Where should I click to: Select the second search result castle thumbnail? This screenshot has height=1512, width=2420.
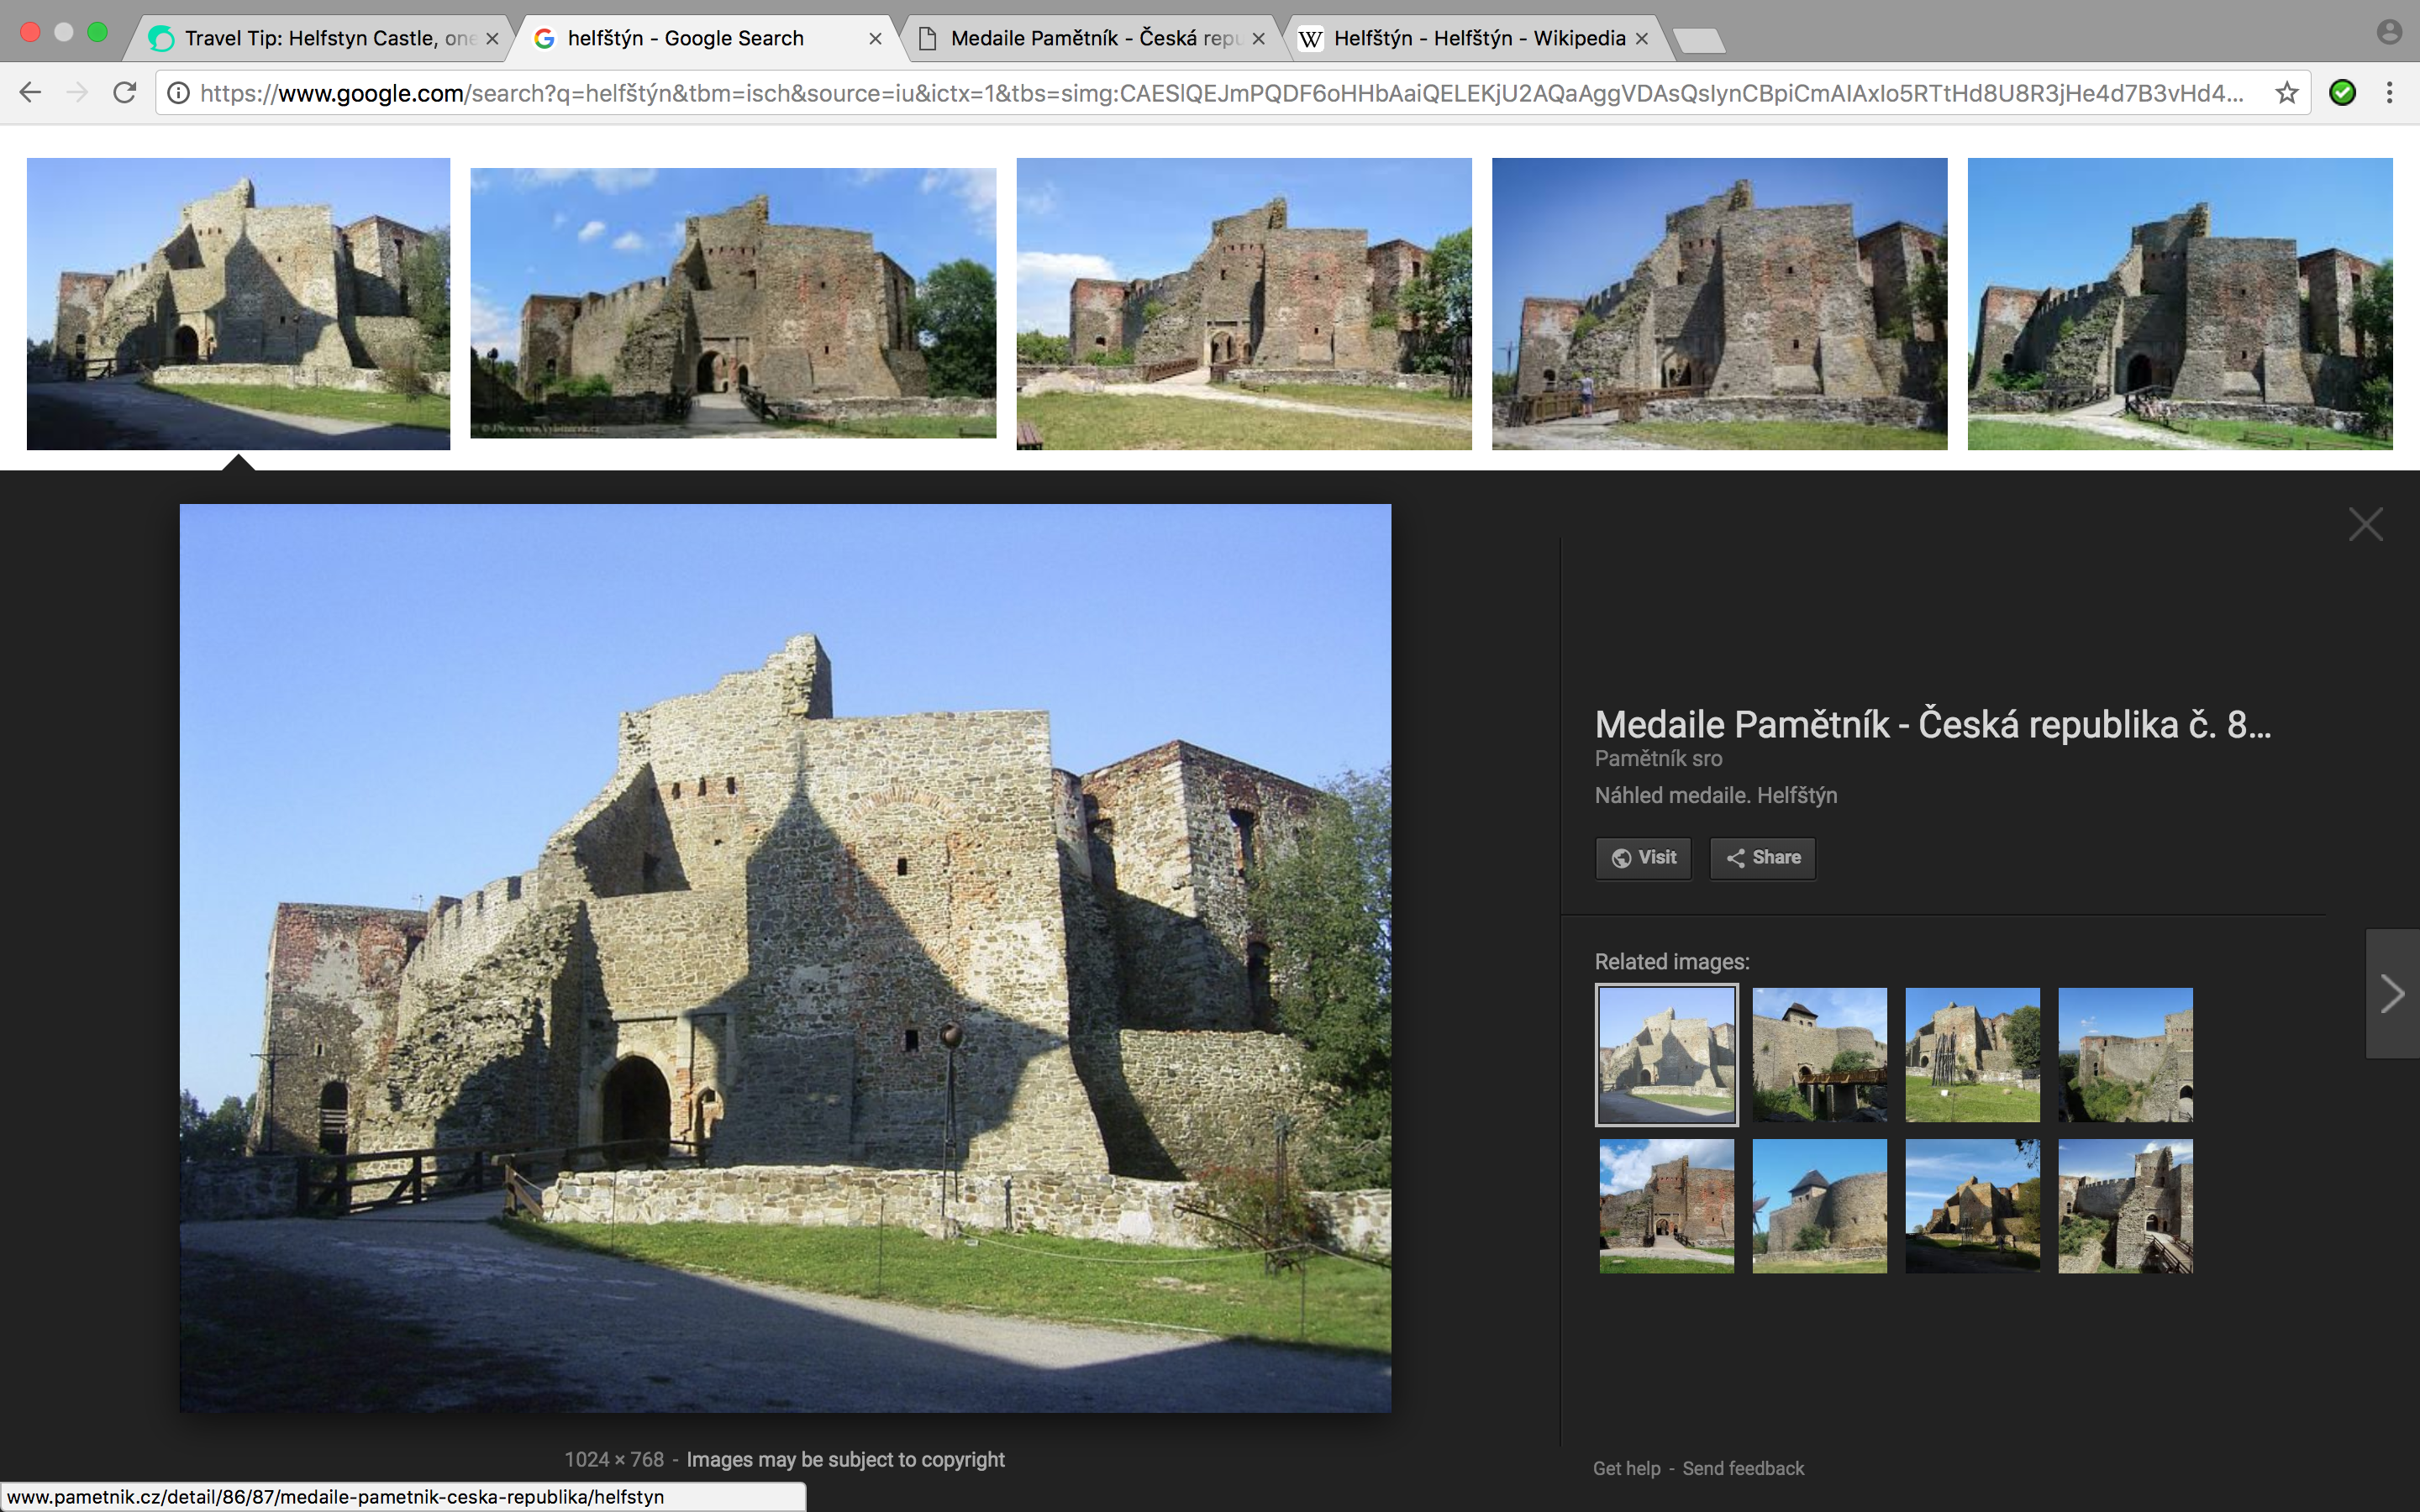[733, 303]
